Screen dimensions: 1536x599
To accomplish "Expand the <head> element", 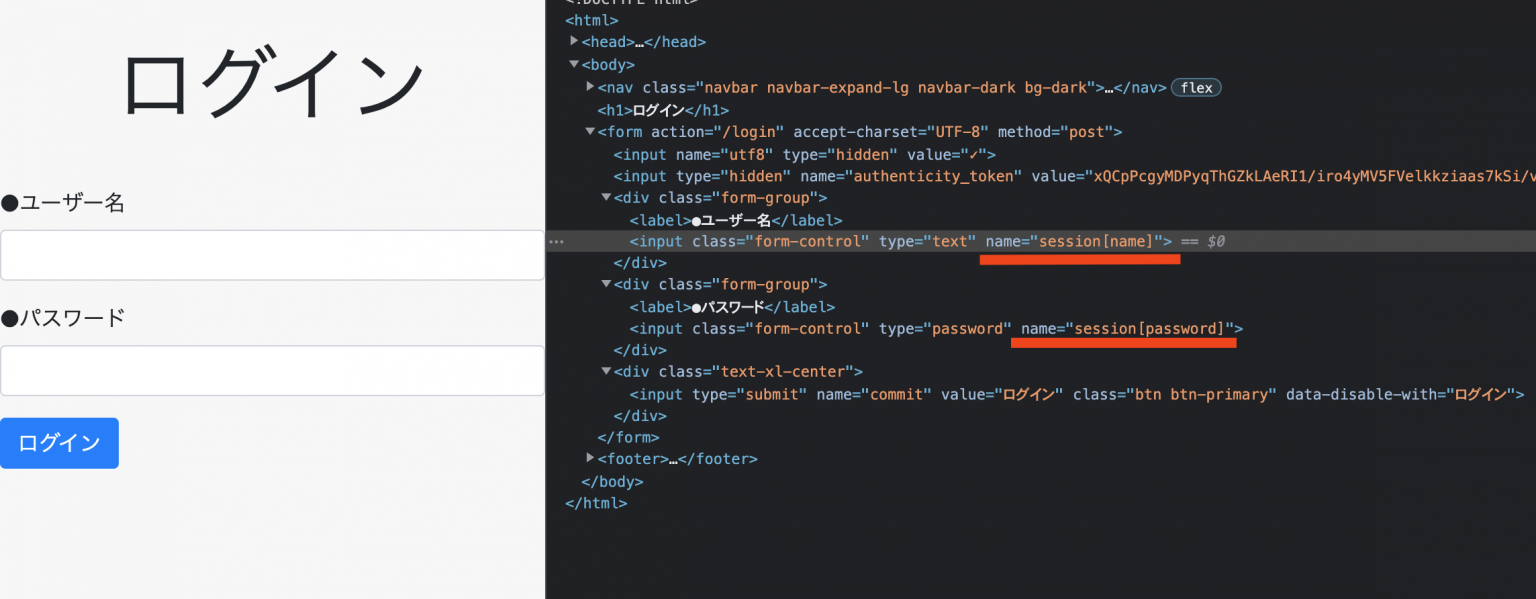I will click(575, 41).
